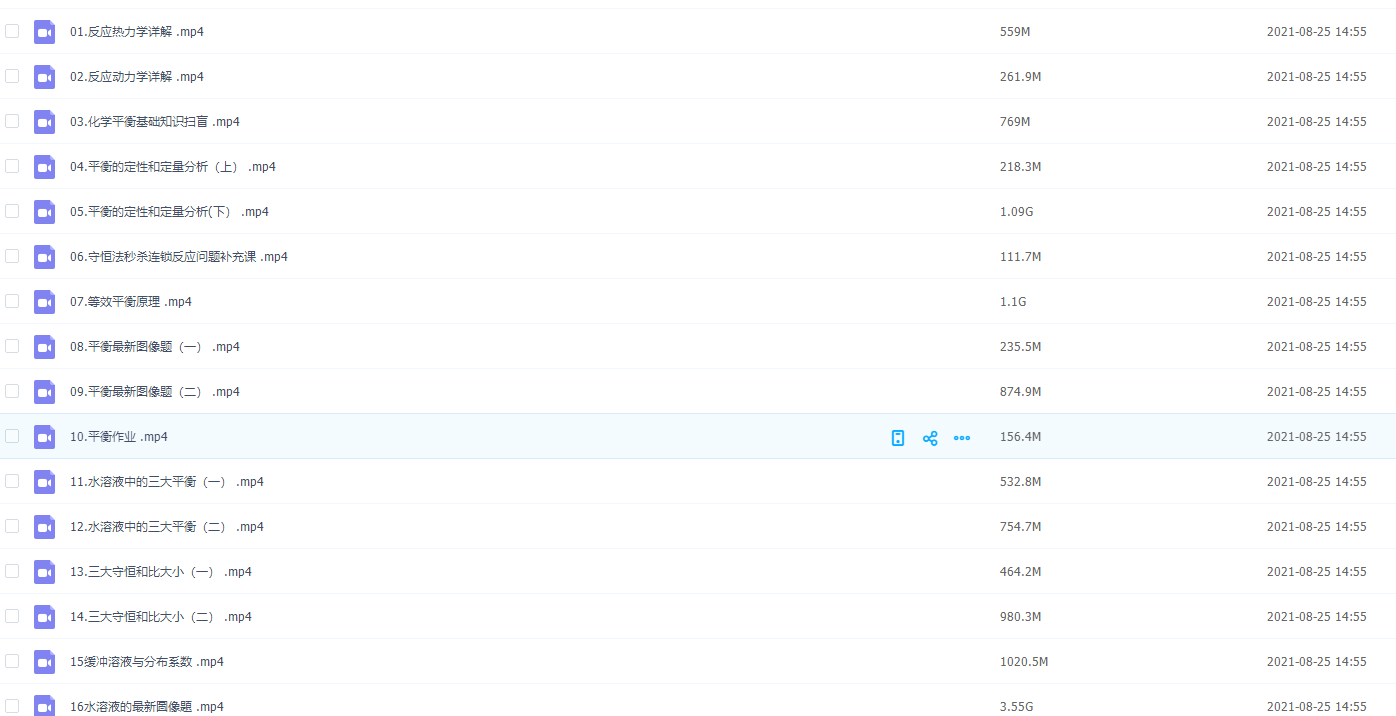Tick checkbox for 02.反应动力学详解.mp4
This screenshot has height=716, width=1396.
point(12,76)
